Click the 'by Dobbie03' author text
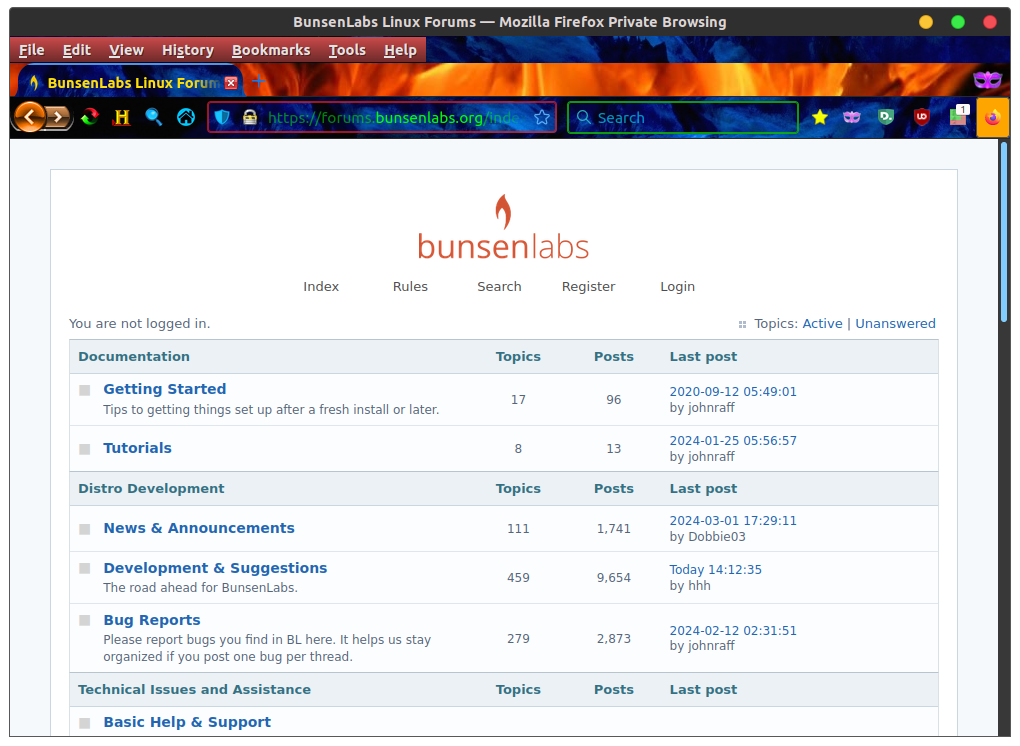Image resolution: width=1020 pixels, height=746 pixels. point(708,537)
